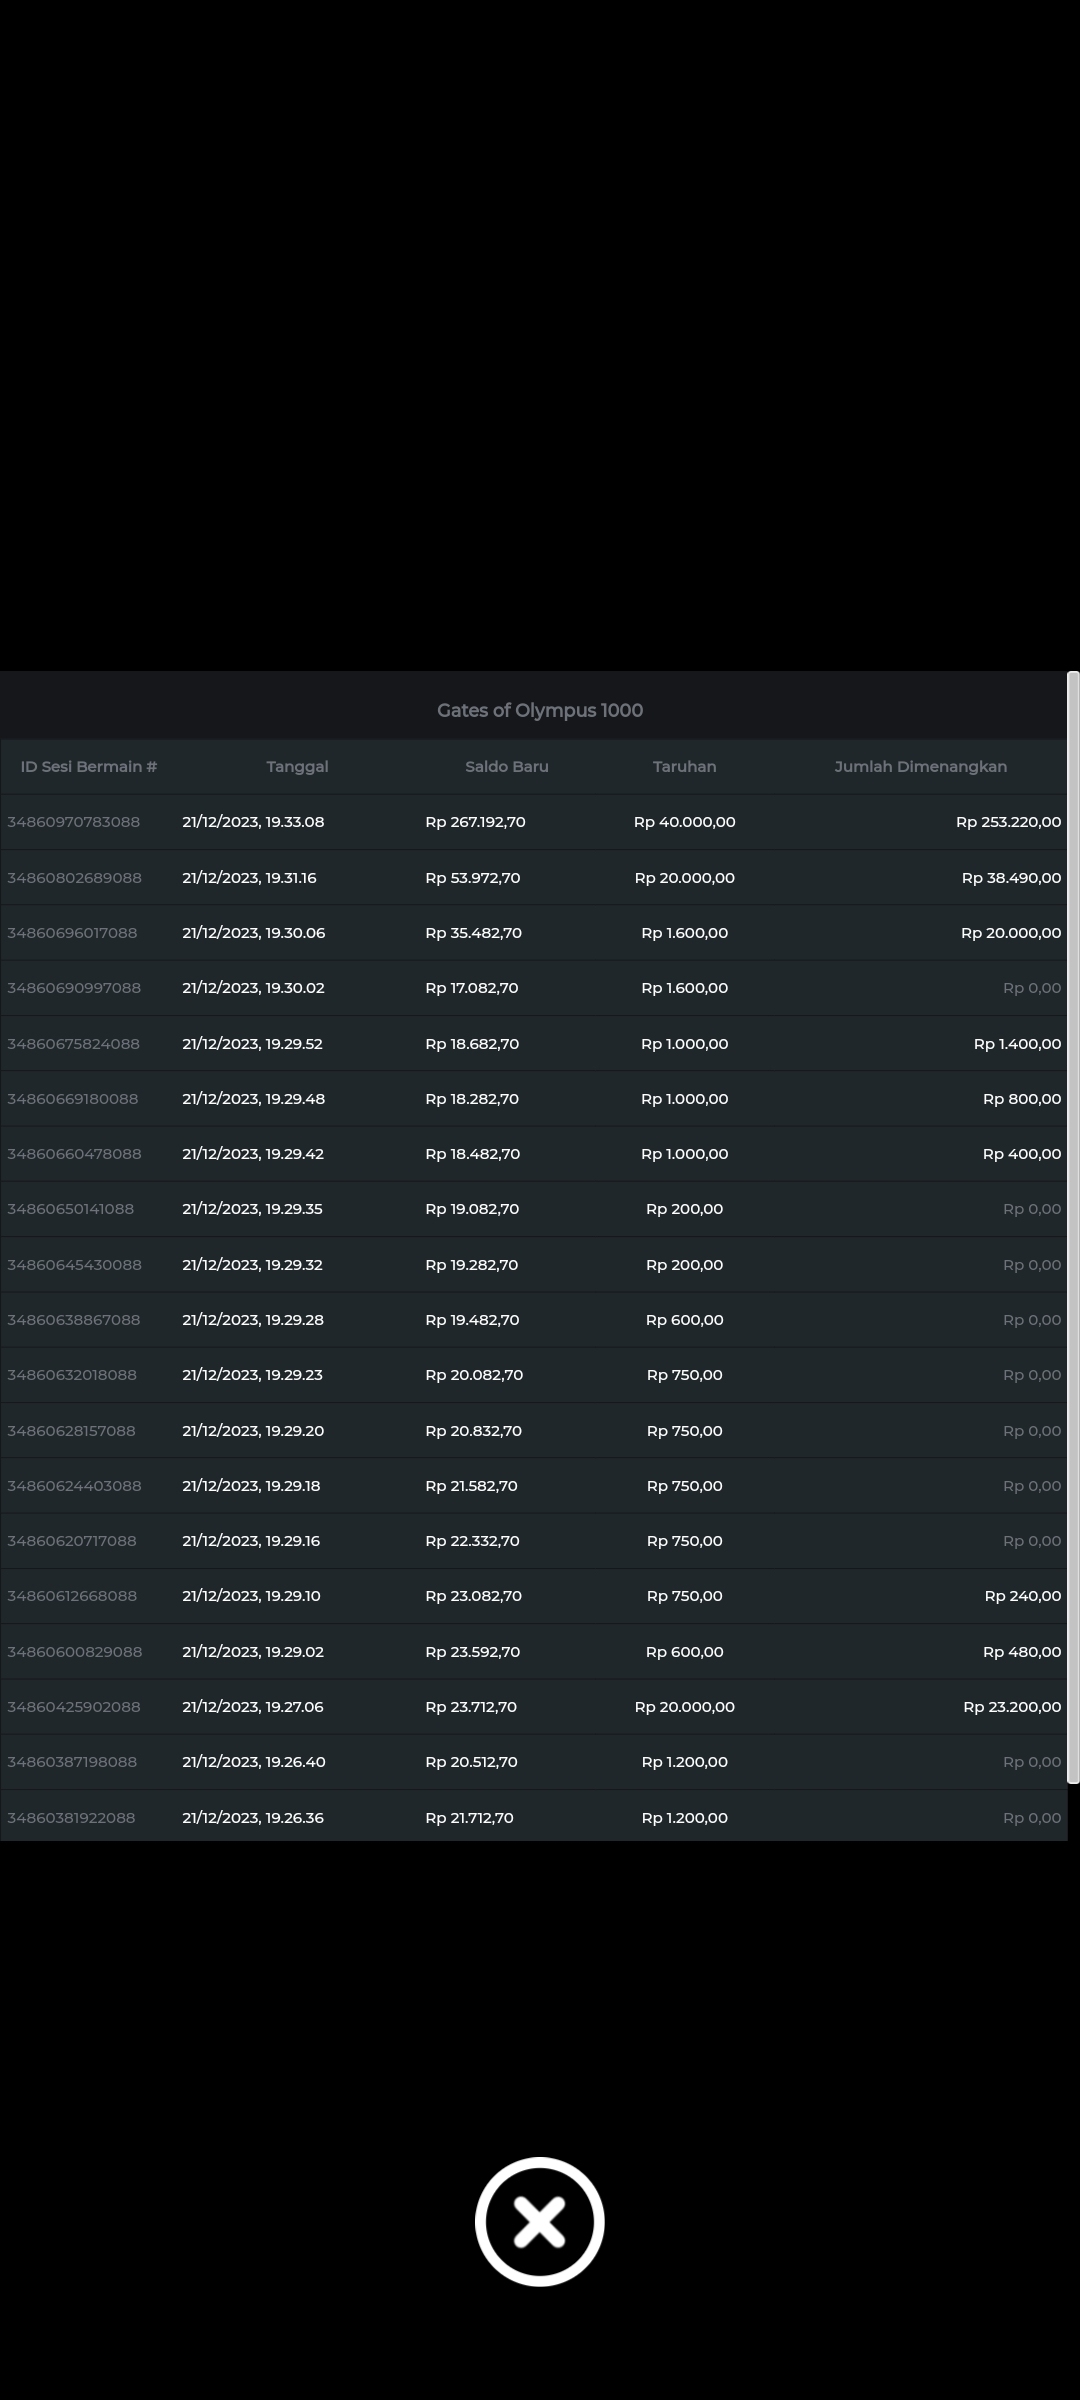1080x2400 pixels.
Task: Select the win amount Rp 253.220,00
Action: click(1008, 822)
